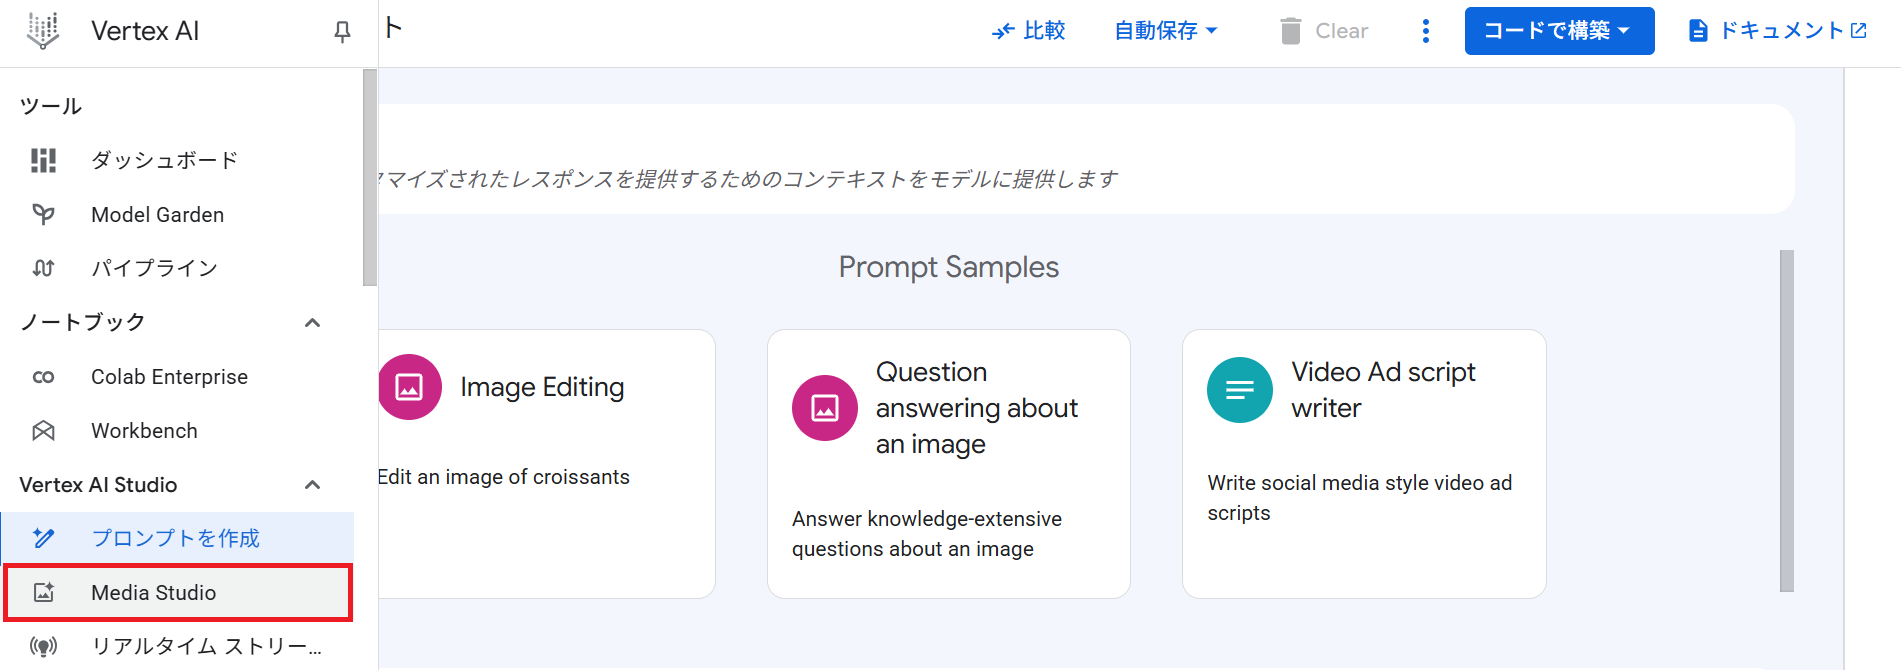Click the Pipelines icon
This screenshot has height=670, width=1901.
tap(43, 268)
